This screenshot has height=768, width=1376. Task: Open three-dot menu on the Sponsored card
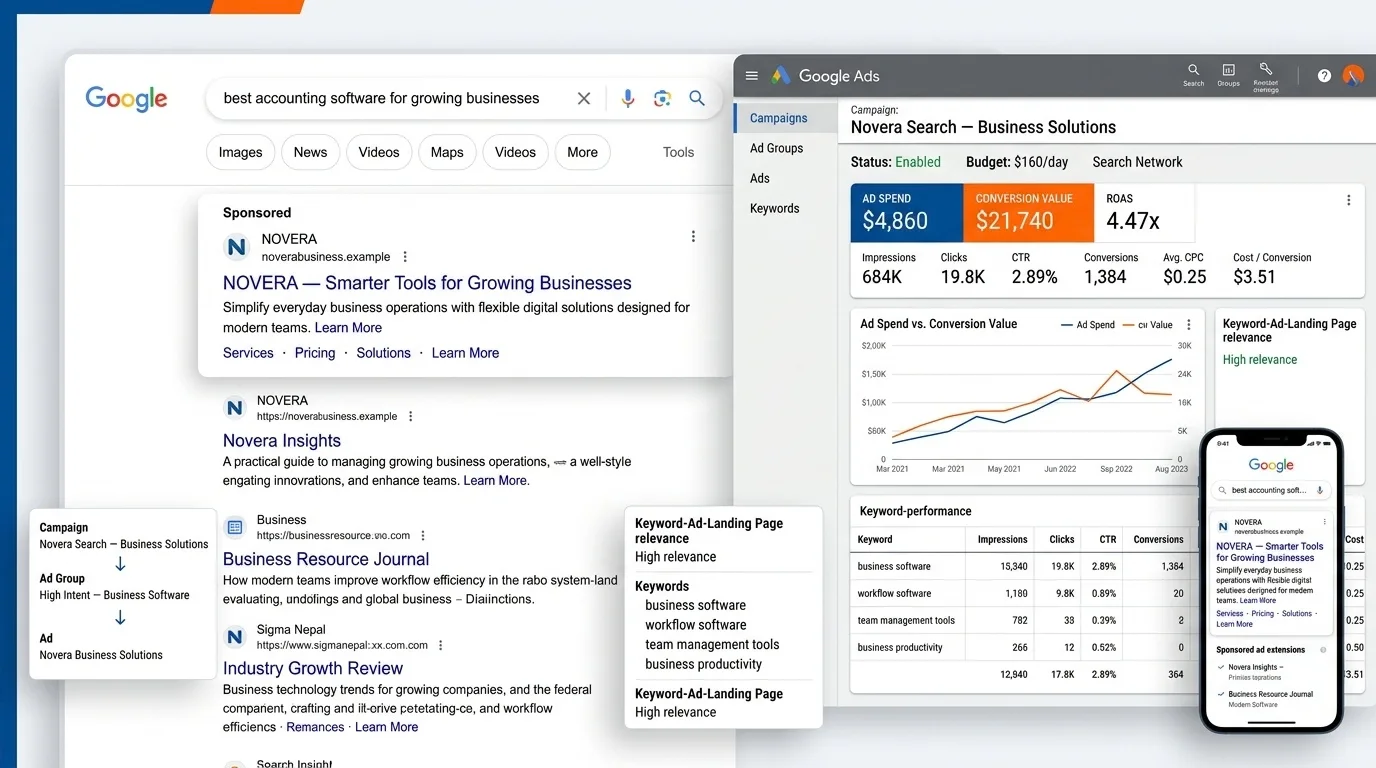coord(693,237)
